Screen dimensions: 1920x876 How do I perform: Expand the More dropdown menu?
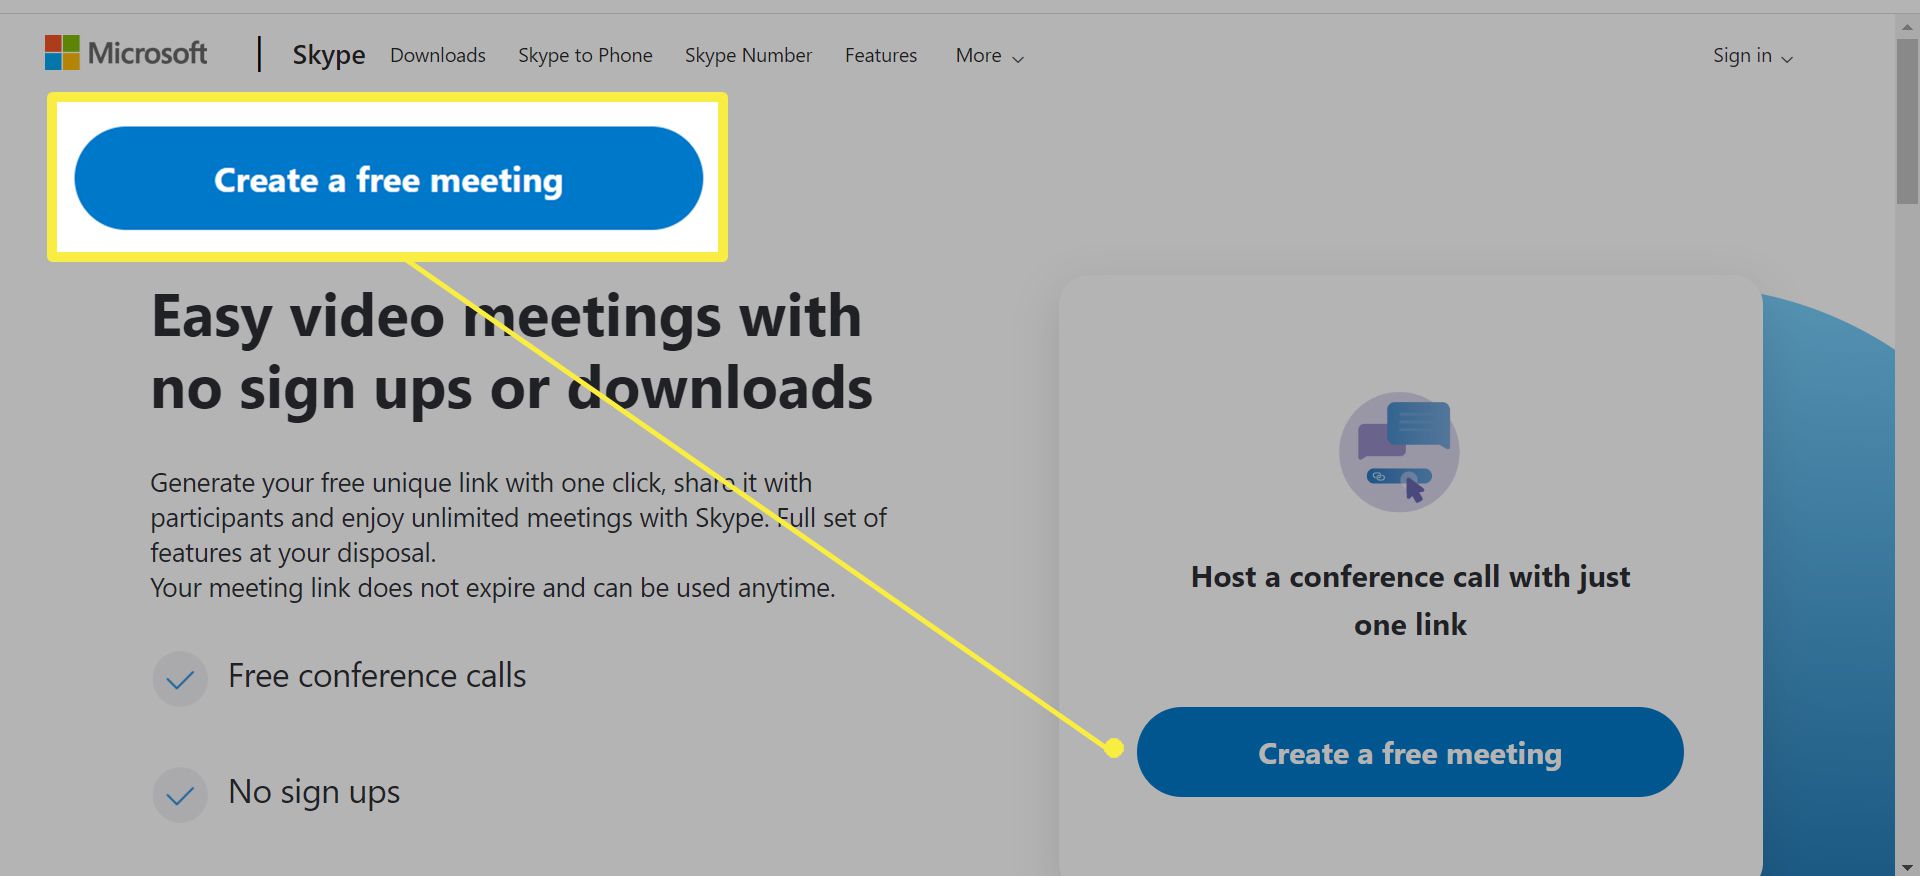[989, 56]
